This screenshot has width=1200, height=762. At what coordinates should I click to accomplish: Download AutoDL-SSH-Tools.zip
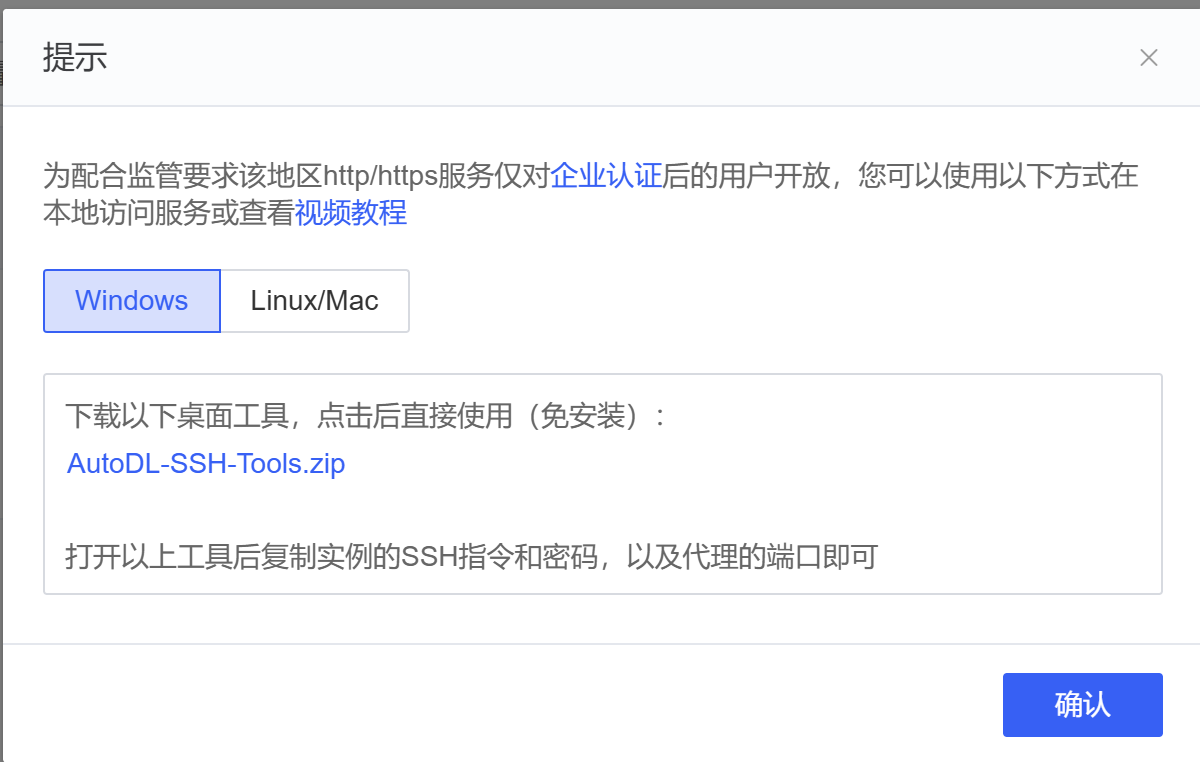click(x=206, y=464)
